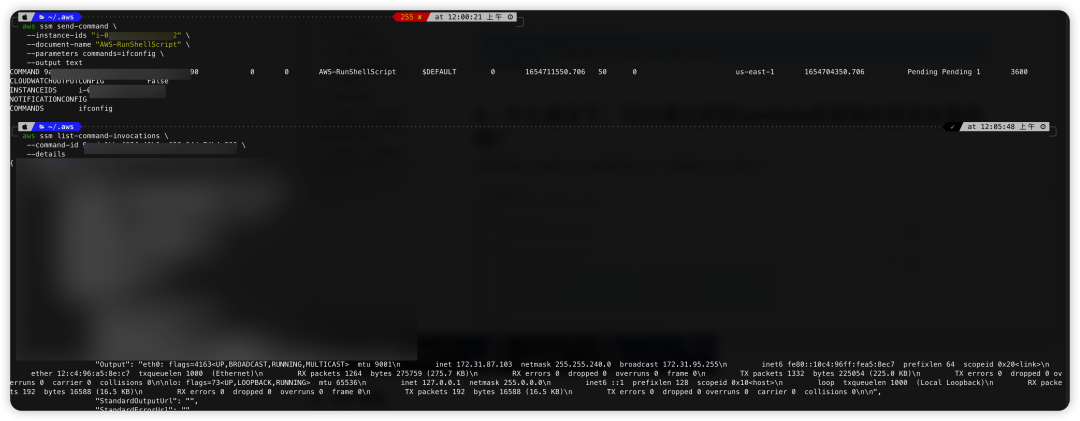Click the ~/.aws folder segment of the 12:00:21 prompt
This screenshot has height=421, width=1080.
click(x=57, y=17)
